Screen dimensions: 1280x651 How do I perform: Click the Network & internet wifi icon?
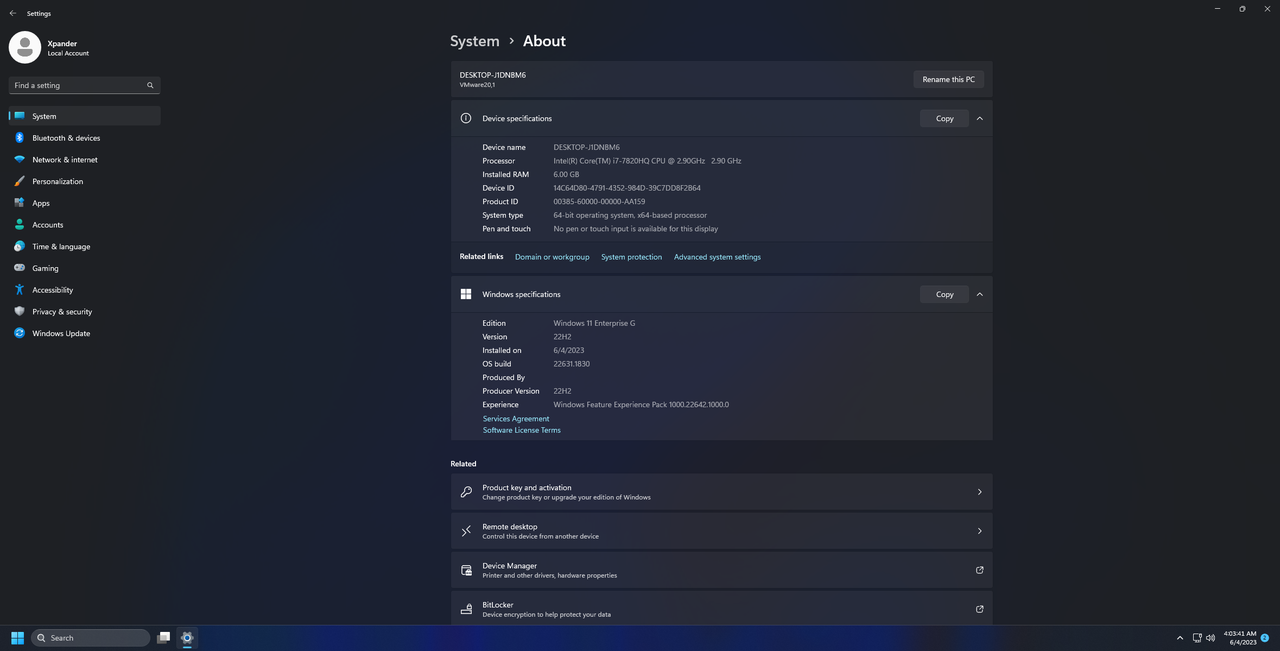coord(19,159)
